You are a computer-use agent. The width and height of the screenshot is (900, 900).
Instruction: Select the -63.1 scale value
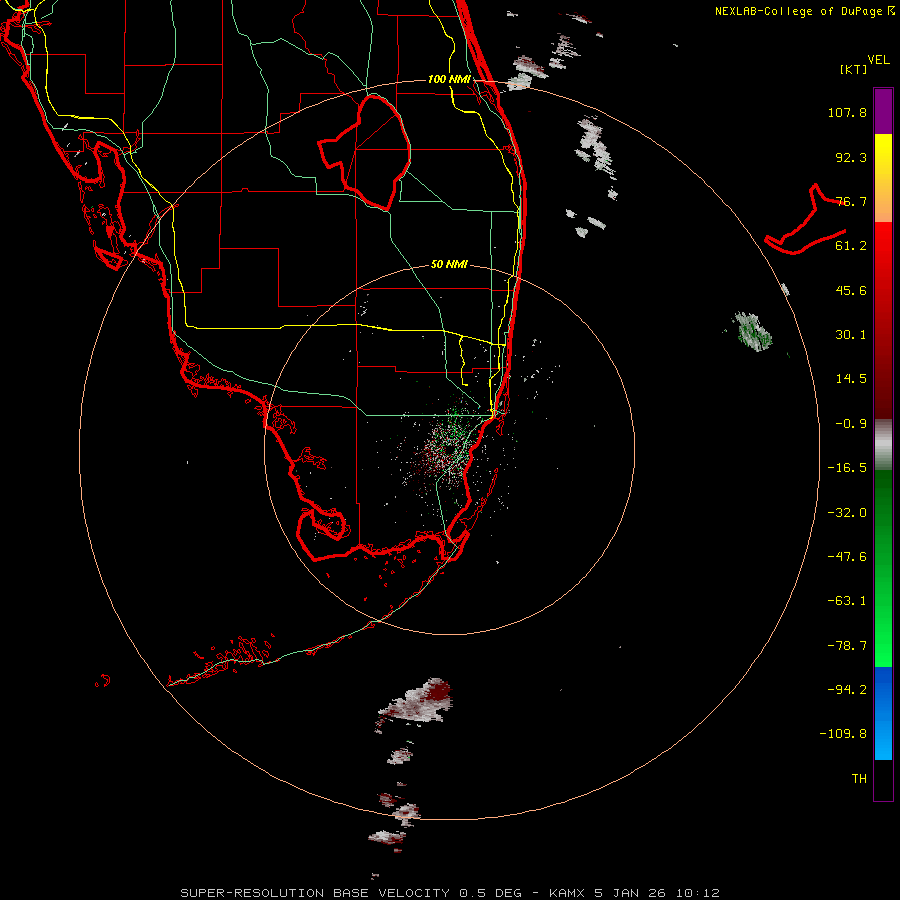pyautogui.click(x=847, y=601)
